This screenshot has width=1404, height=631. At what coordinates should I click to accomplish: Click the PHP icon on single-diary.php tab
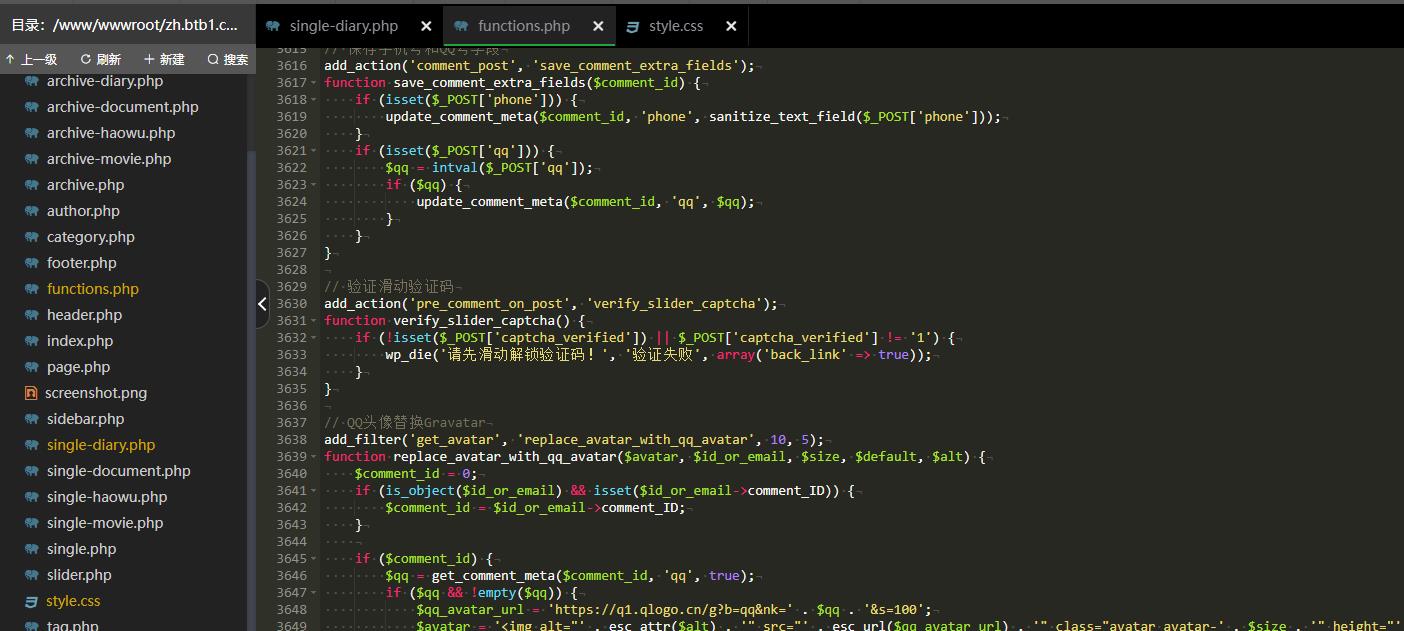tap(271, 26)
